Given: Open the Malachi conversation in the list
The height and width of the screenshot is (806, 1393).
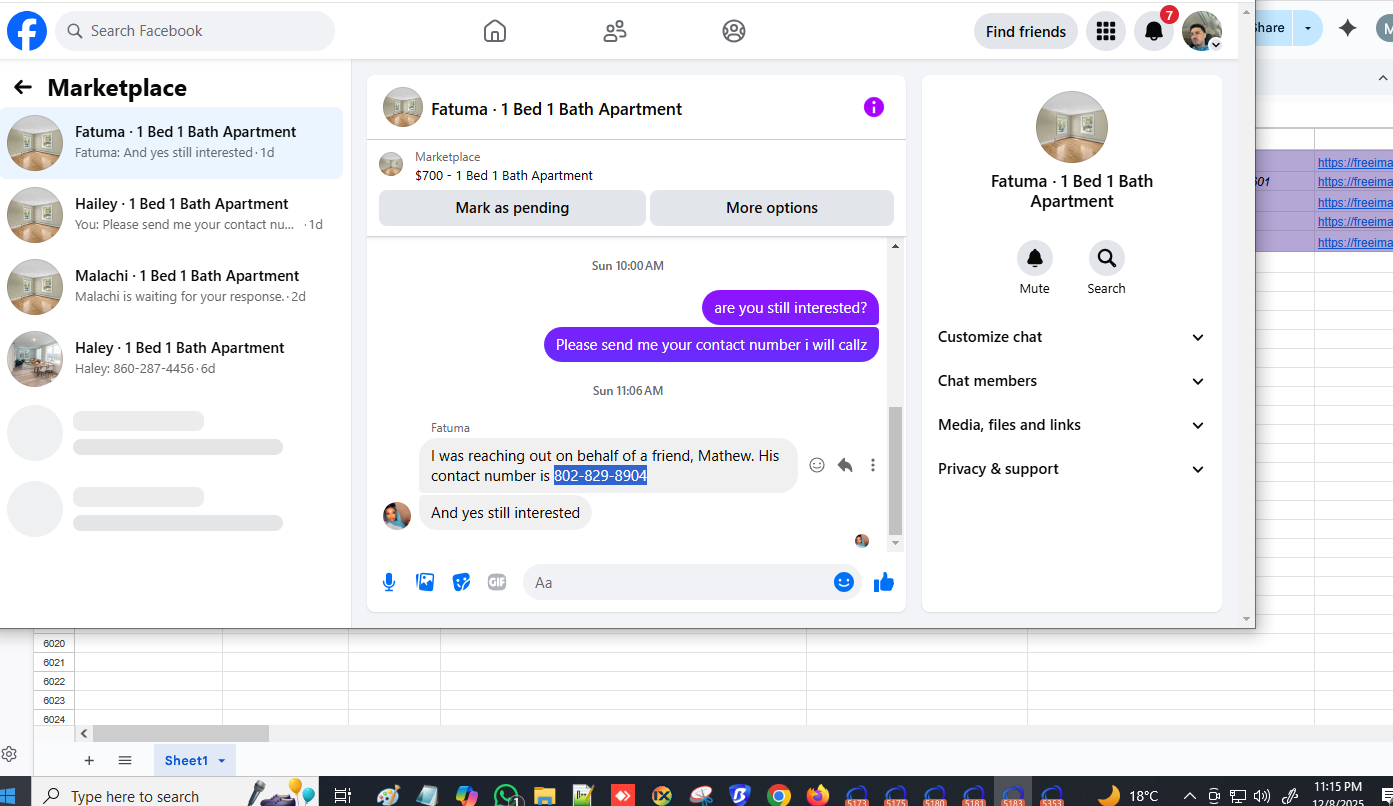Looking at the screenshot, I should [x=172, y=287].
